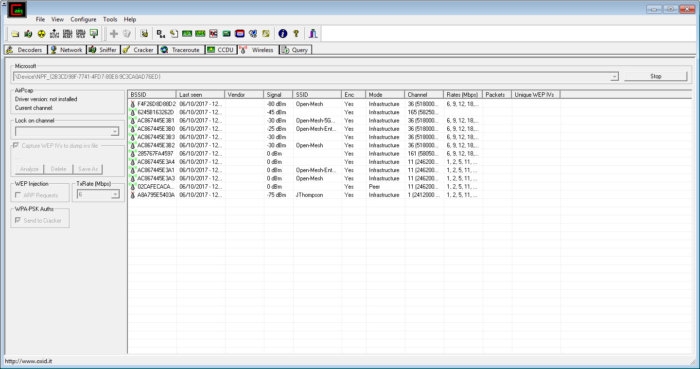Image resolution: width=700 pixels, height=369 pixels.
Task: Click the red RC password decoder icon
Action: click(x=213, y=33)
